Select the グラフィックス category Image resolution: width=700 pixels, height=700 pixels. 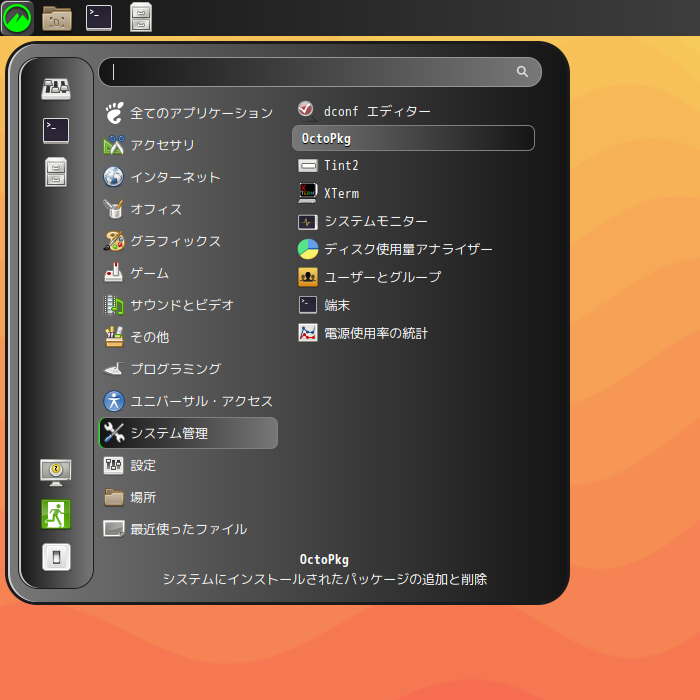point(188,241)
